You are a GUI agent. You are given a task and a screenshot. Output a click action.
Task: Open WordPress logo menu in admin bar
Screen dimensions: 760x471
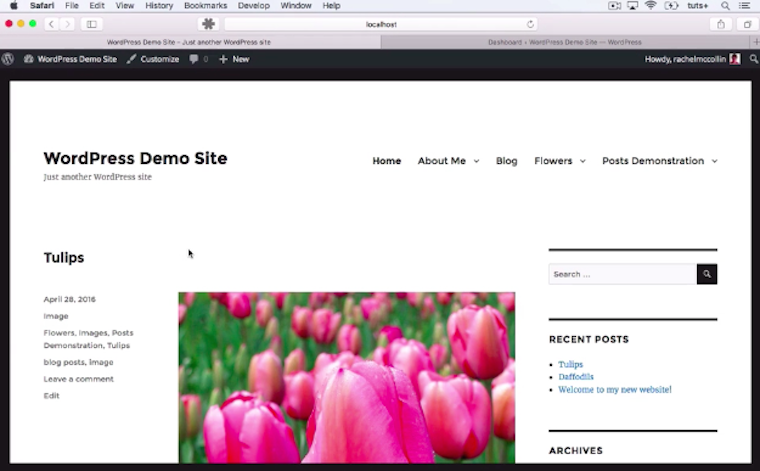tap(8, 59)
